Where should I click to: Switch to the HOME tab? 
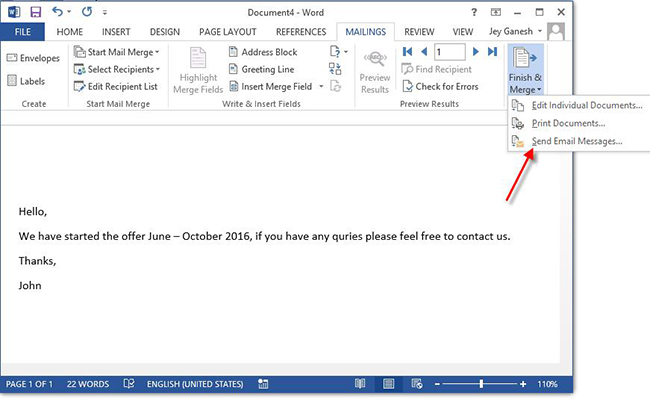[x=70, y=32]
